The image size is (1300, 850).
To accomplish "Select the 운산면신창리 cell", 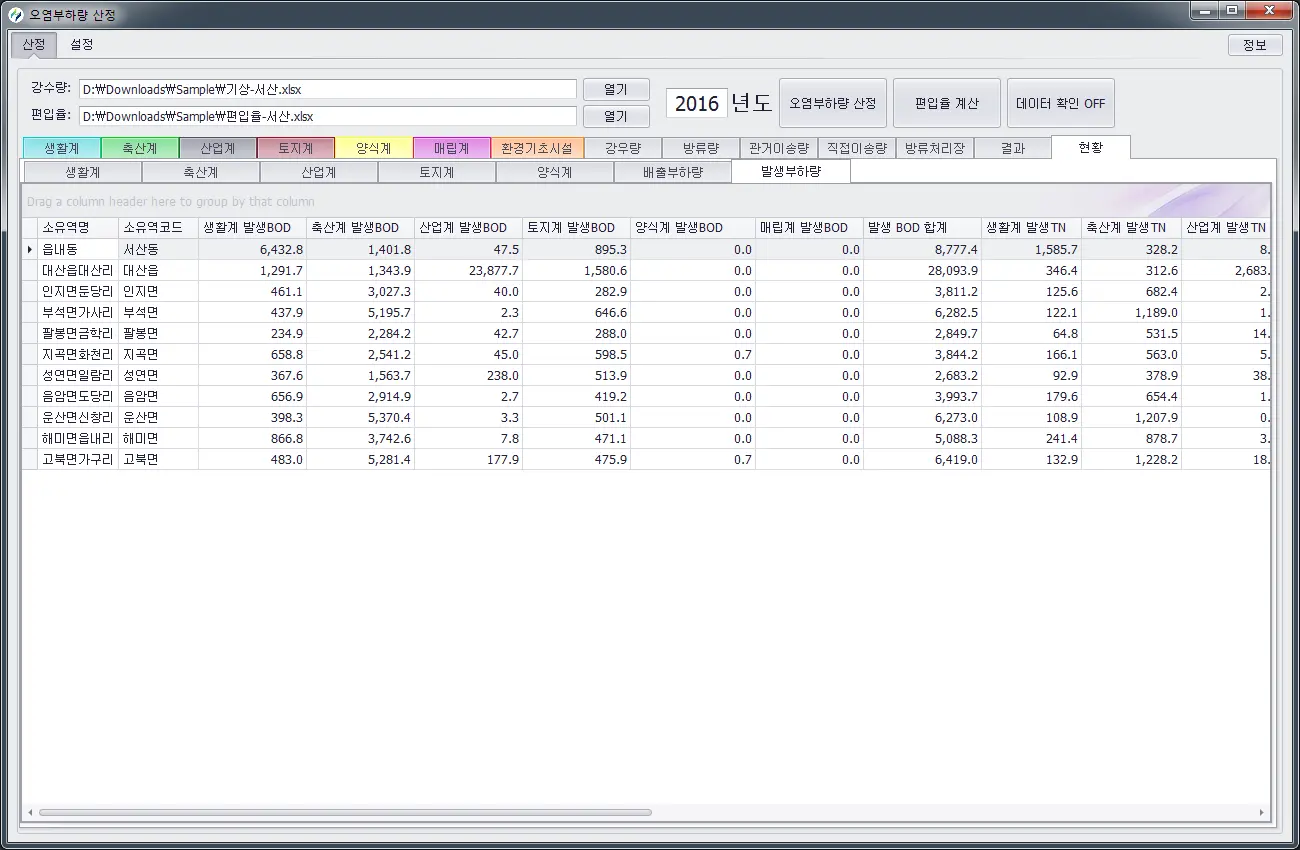I will [78, 417].
